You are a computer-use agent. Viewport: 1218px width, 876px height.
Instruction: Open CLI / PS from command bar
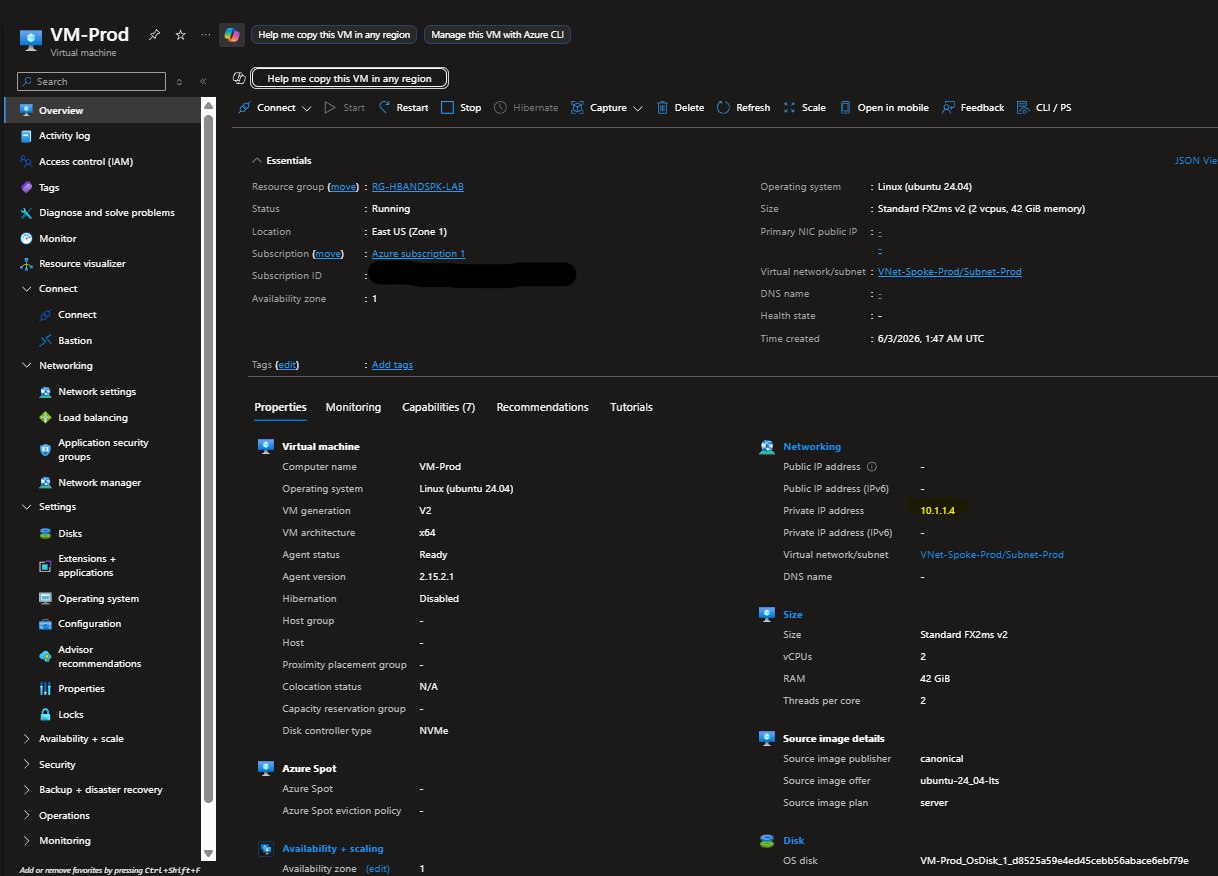point(1044,108)
